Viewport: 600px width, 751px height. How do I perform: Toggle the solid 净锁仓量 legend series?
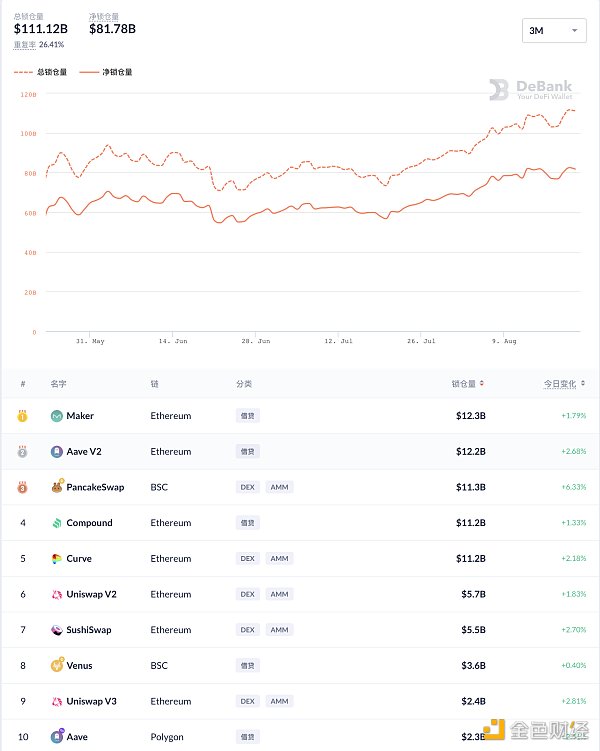pyautogui.click(x=106, y=72)
